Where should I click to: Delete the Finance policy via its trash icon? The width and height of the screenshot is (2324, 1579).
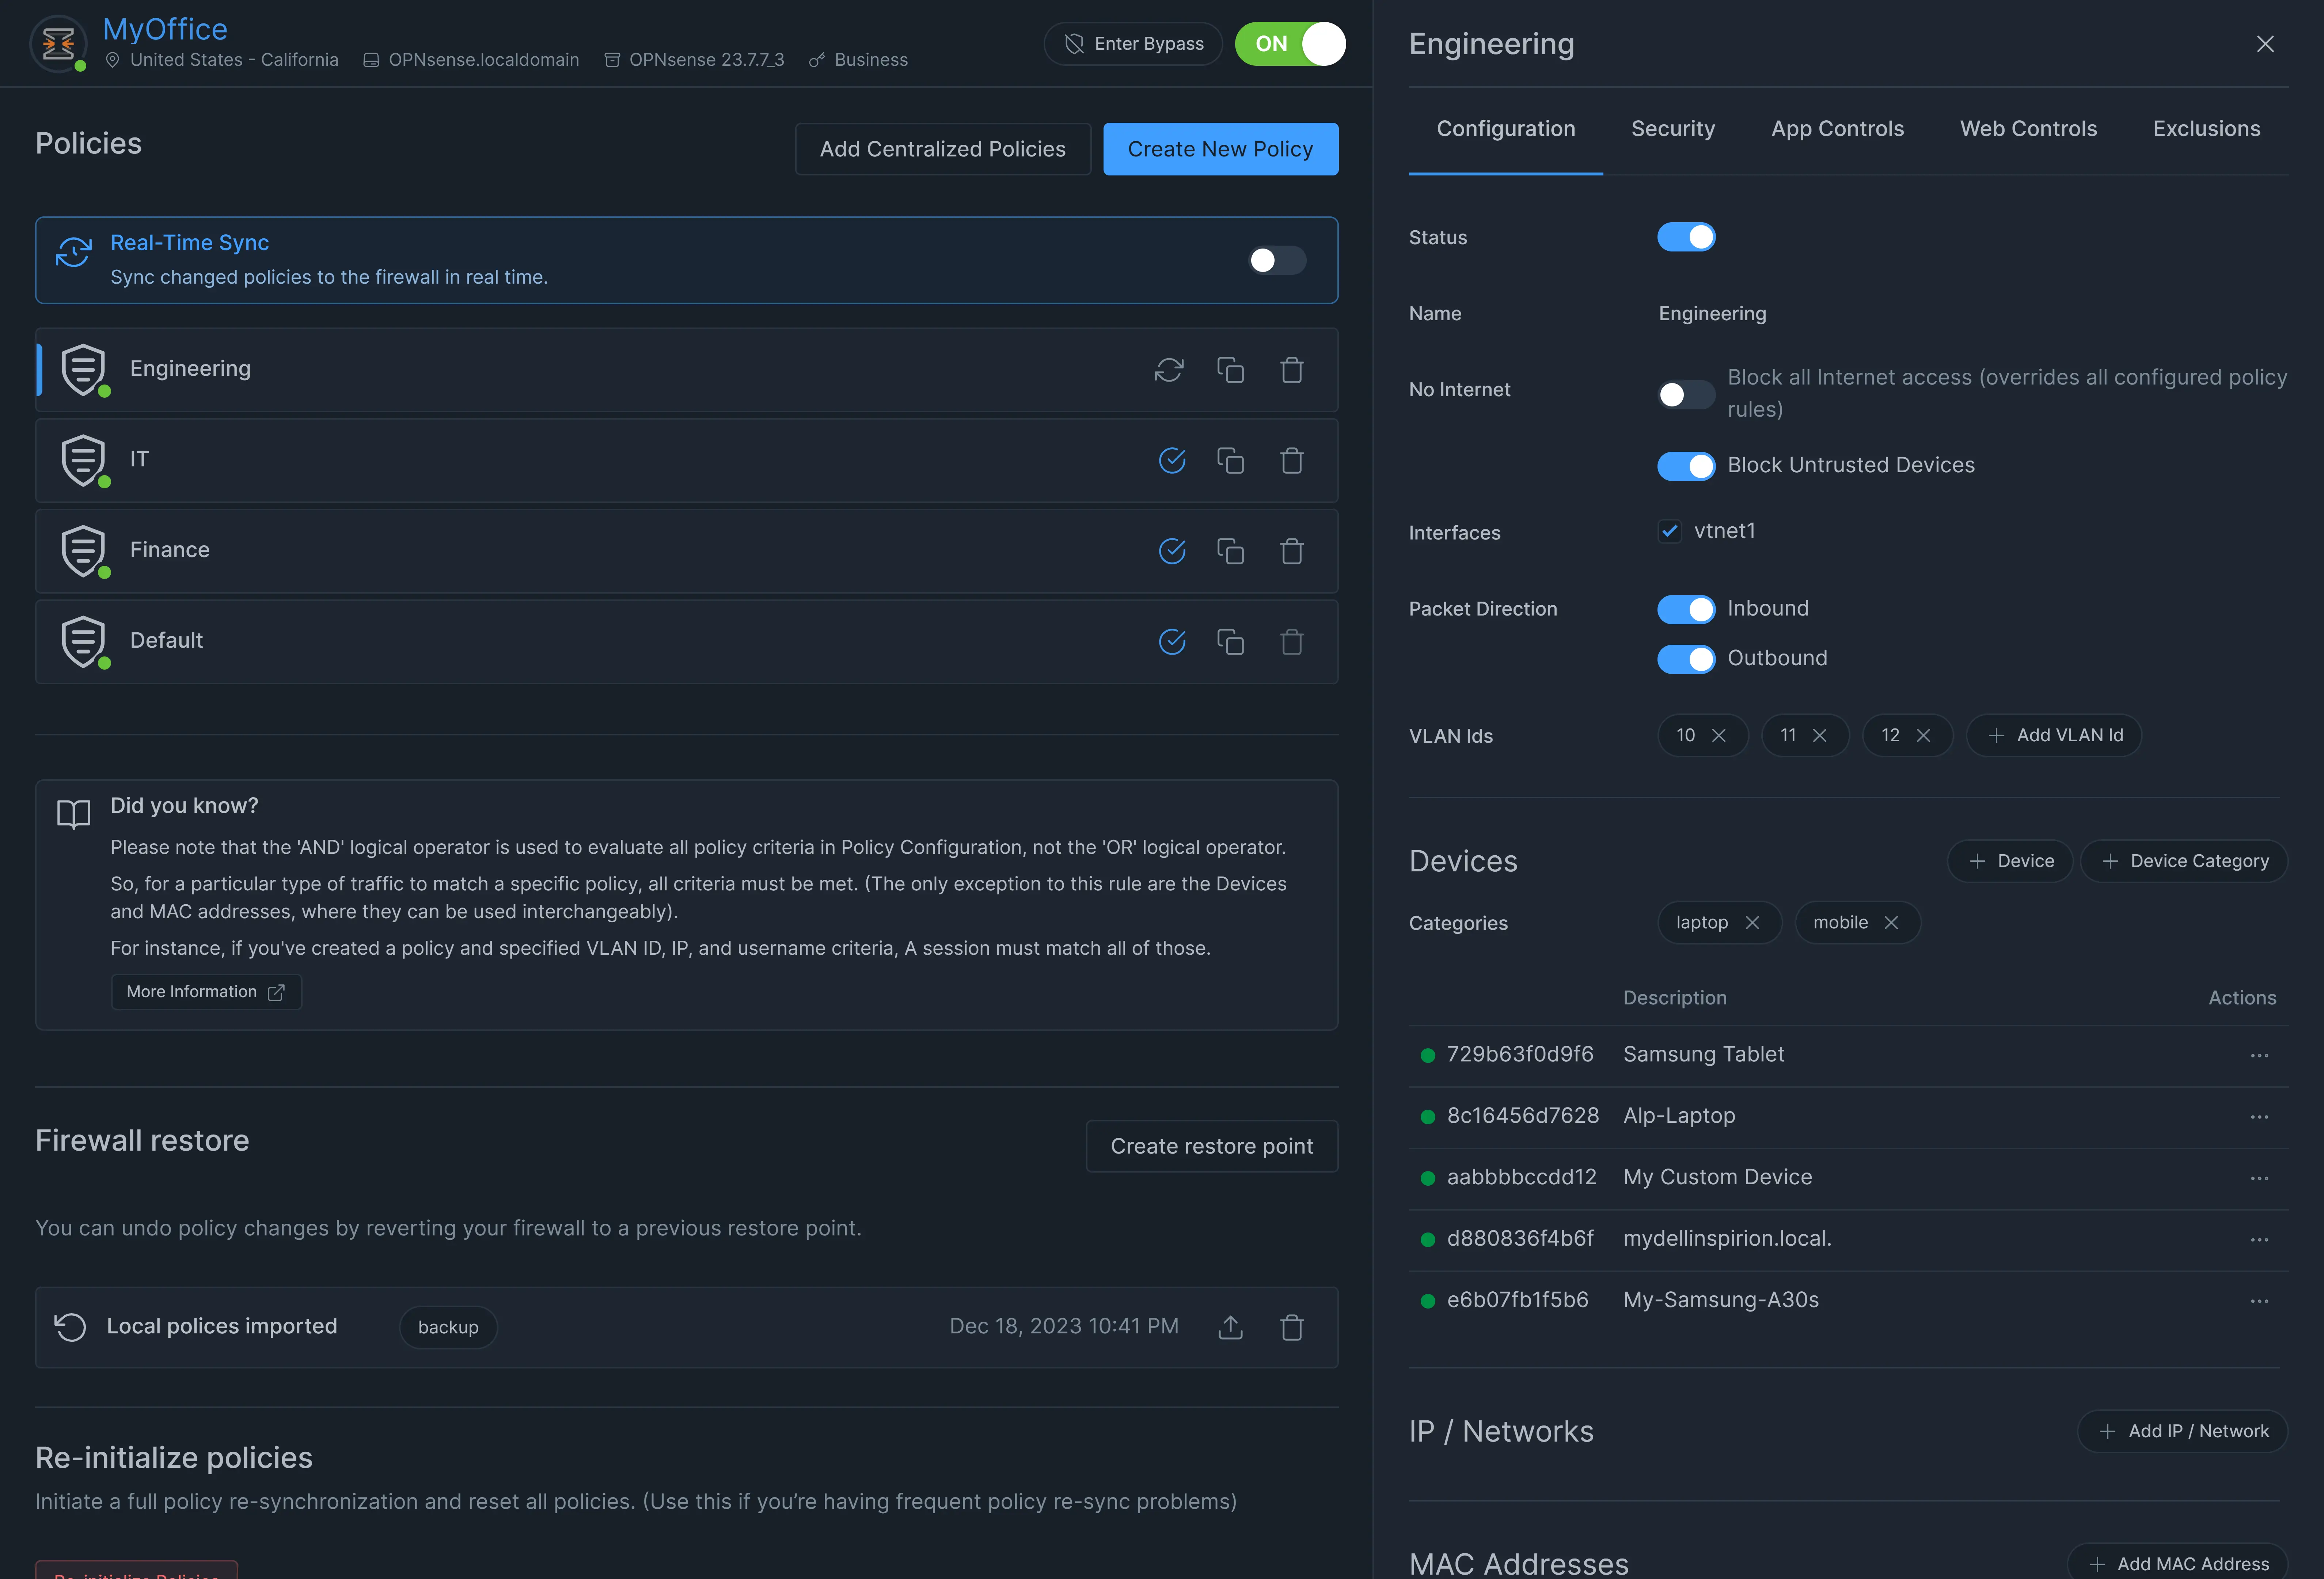(x=1292, y=551)
